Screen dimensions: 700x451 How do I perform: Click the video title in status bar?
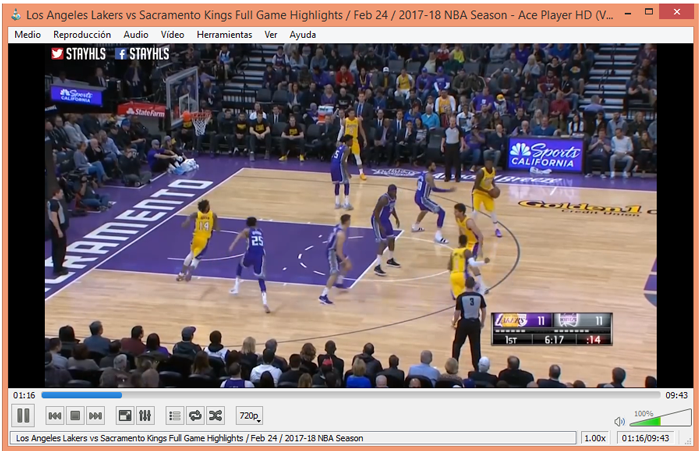[x=189, y=438]
